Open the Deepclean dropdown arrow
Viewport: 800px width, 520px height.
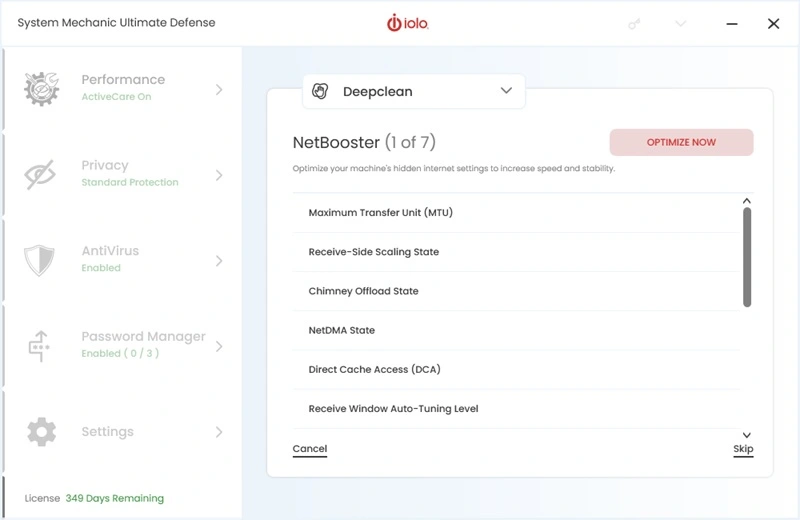point(506,91)
